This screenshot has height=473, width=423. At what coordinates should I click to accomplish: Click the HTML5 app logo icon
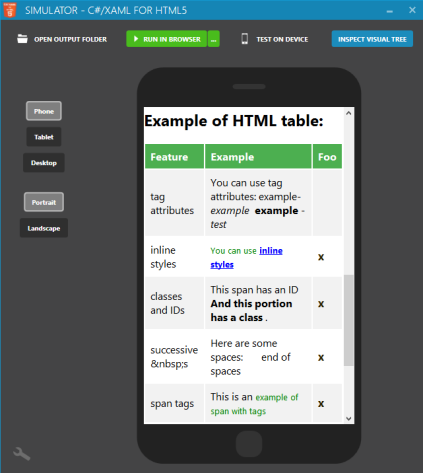pyautogui.click(x=10, y=10)
